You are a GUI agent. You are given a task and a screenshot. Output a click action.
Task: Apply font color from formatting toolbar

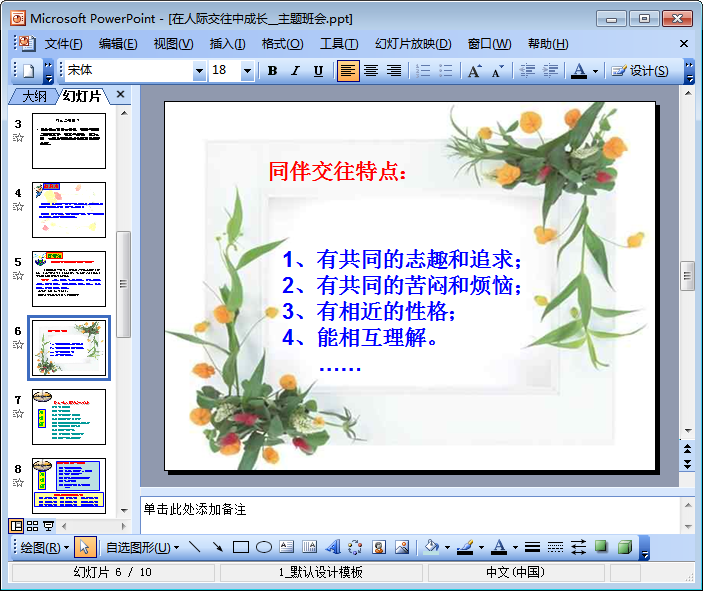[x=579, y=71]
